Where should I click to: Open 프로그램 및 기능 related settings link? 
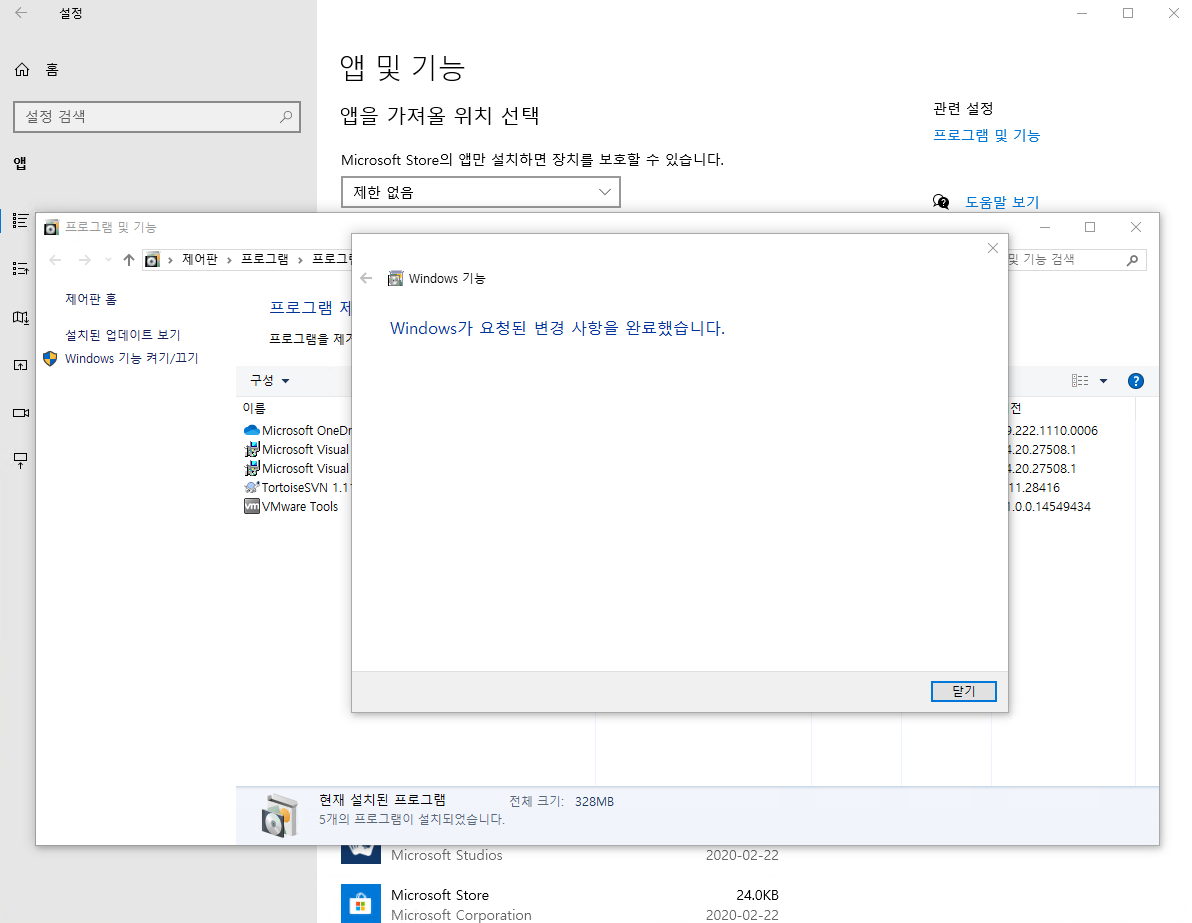tap(986, 135)
